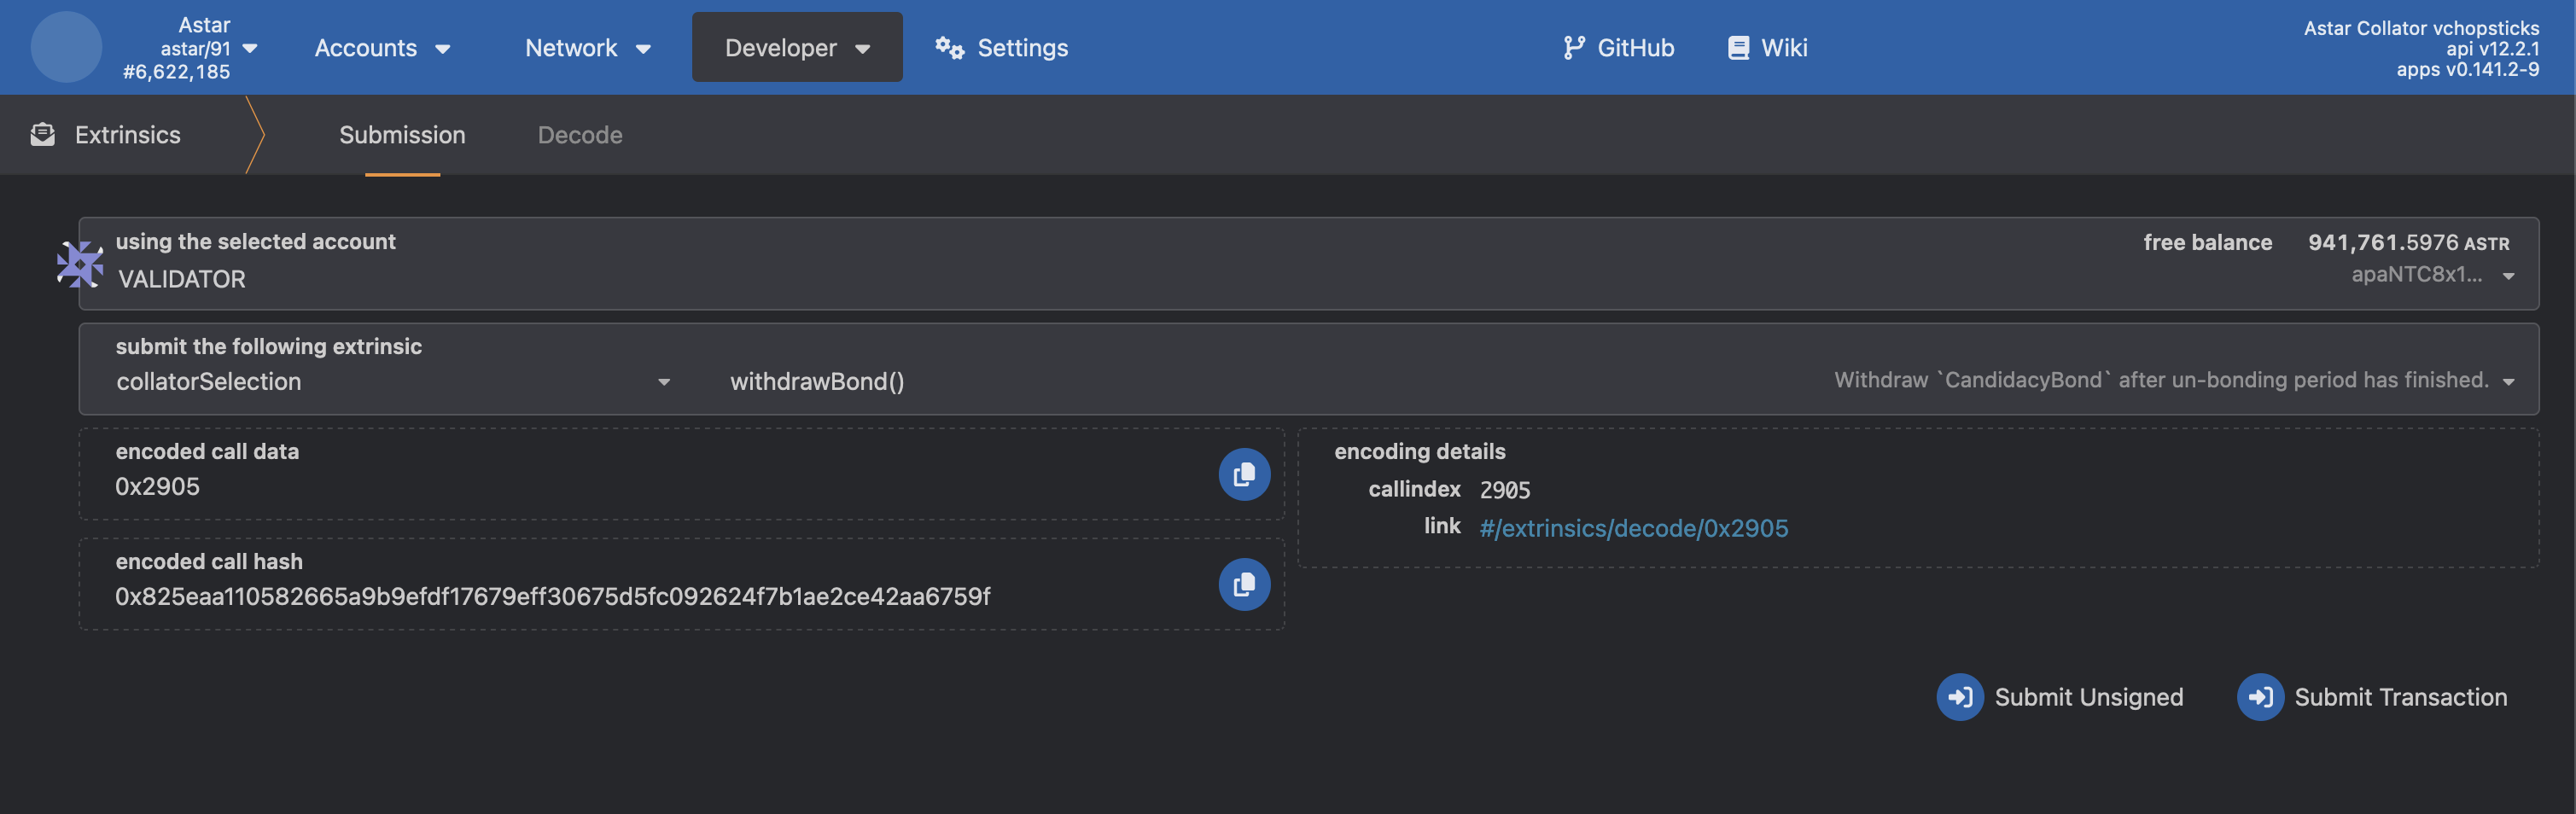Select the Submission tab

click(402, 135)
